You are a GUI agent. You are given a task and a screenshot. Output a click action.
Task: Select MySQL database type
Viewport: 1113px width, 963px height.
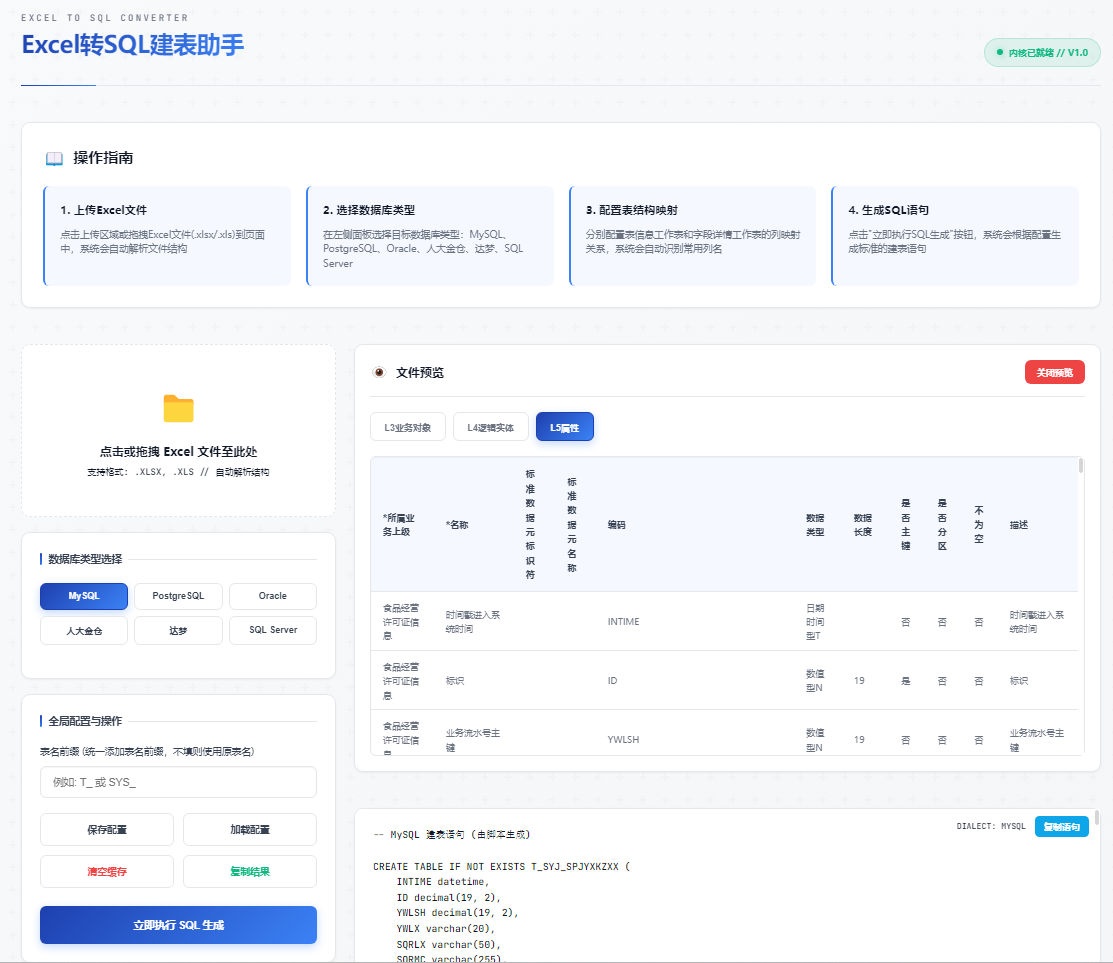point(84,596)
